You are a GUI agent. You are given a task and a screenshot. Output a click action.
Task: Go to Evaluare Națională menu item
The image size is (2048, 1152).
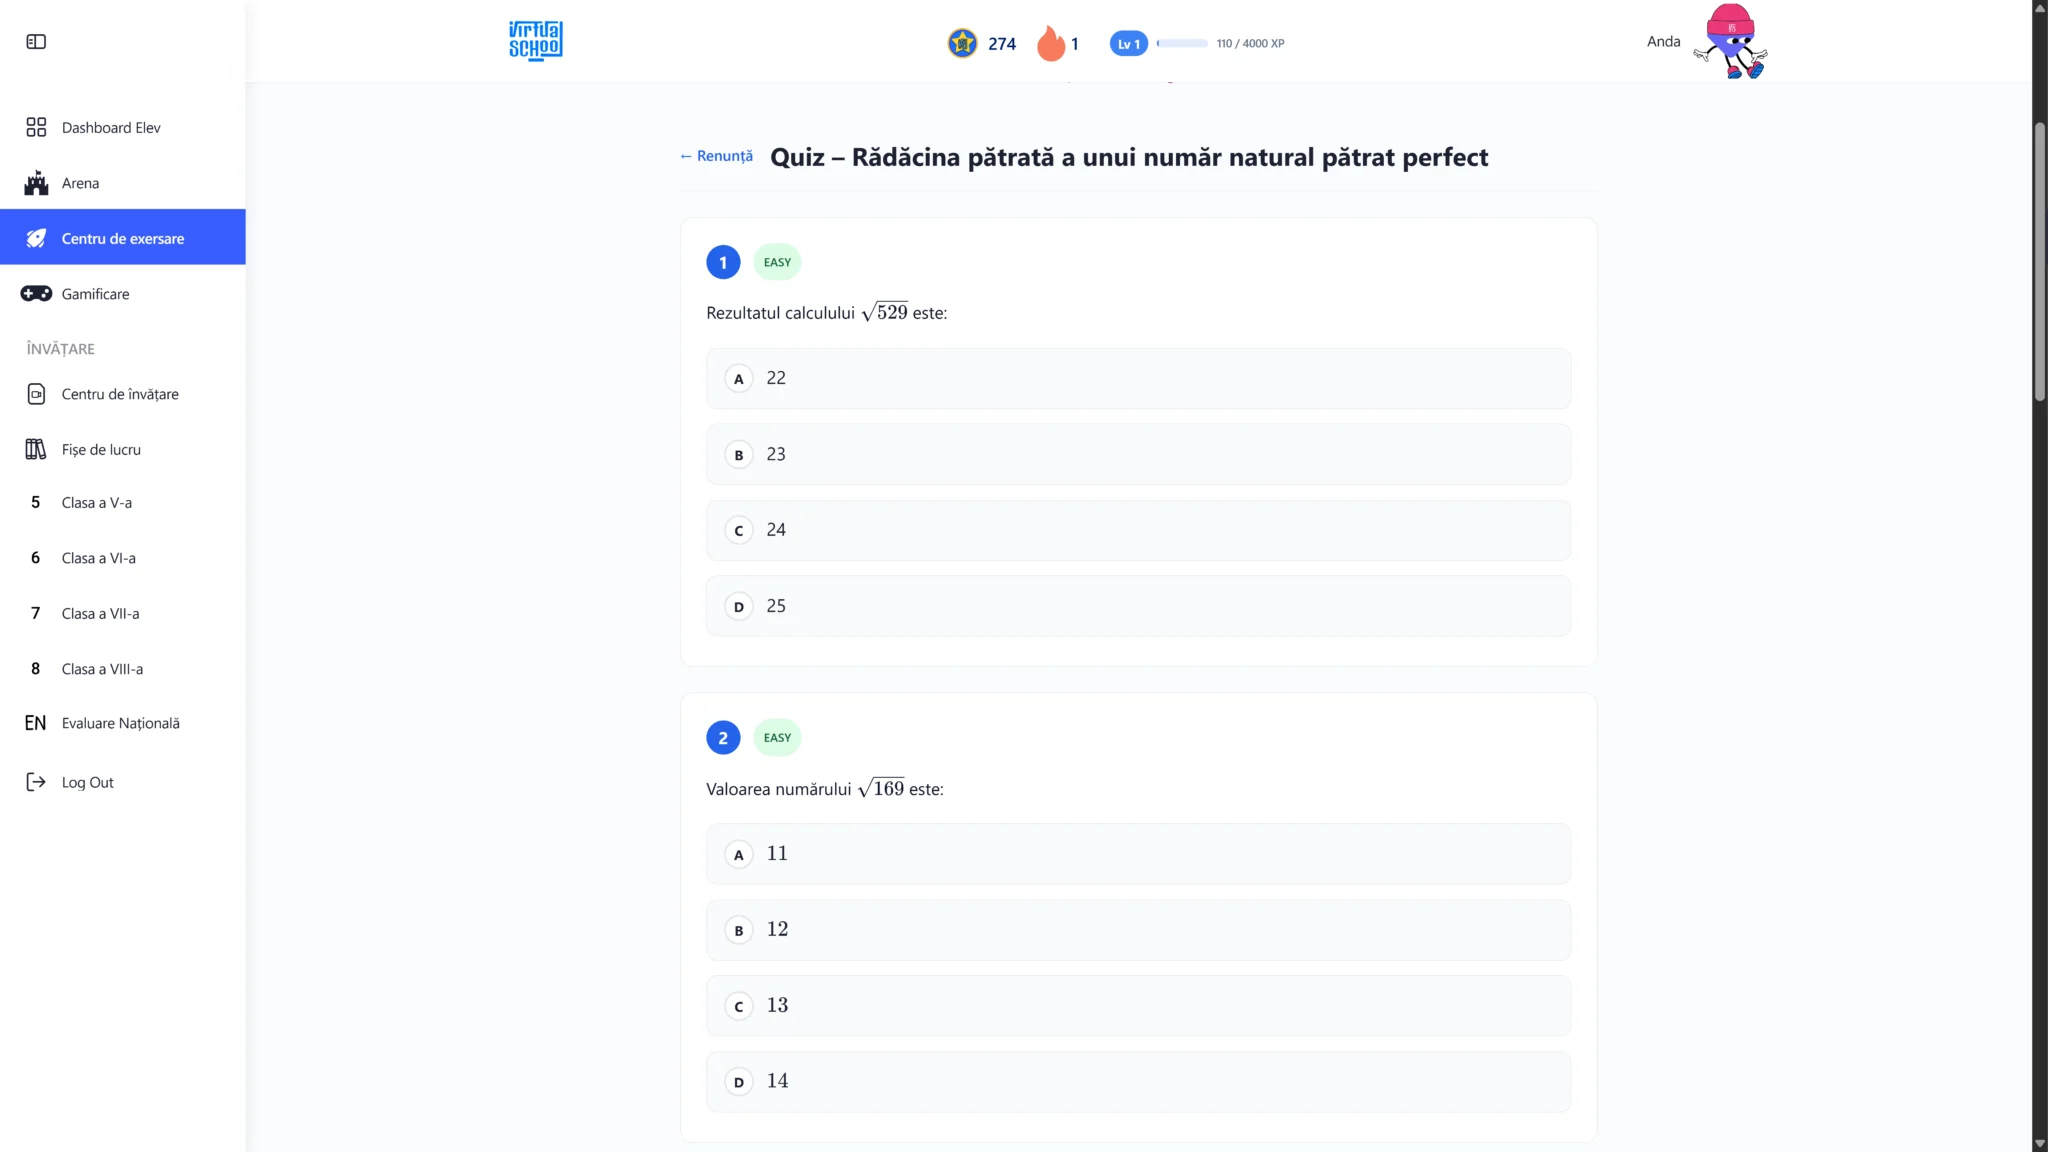[x=122, y=723]
